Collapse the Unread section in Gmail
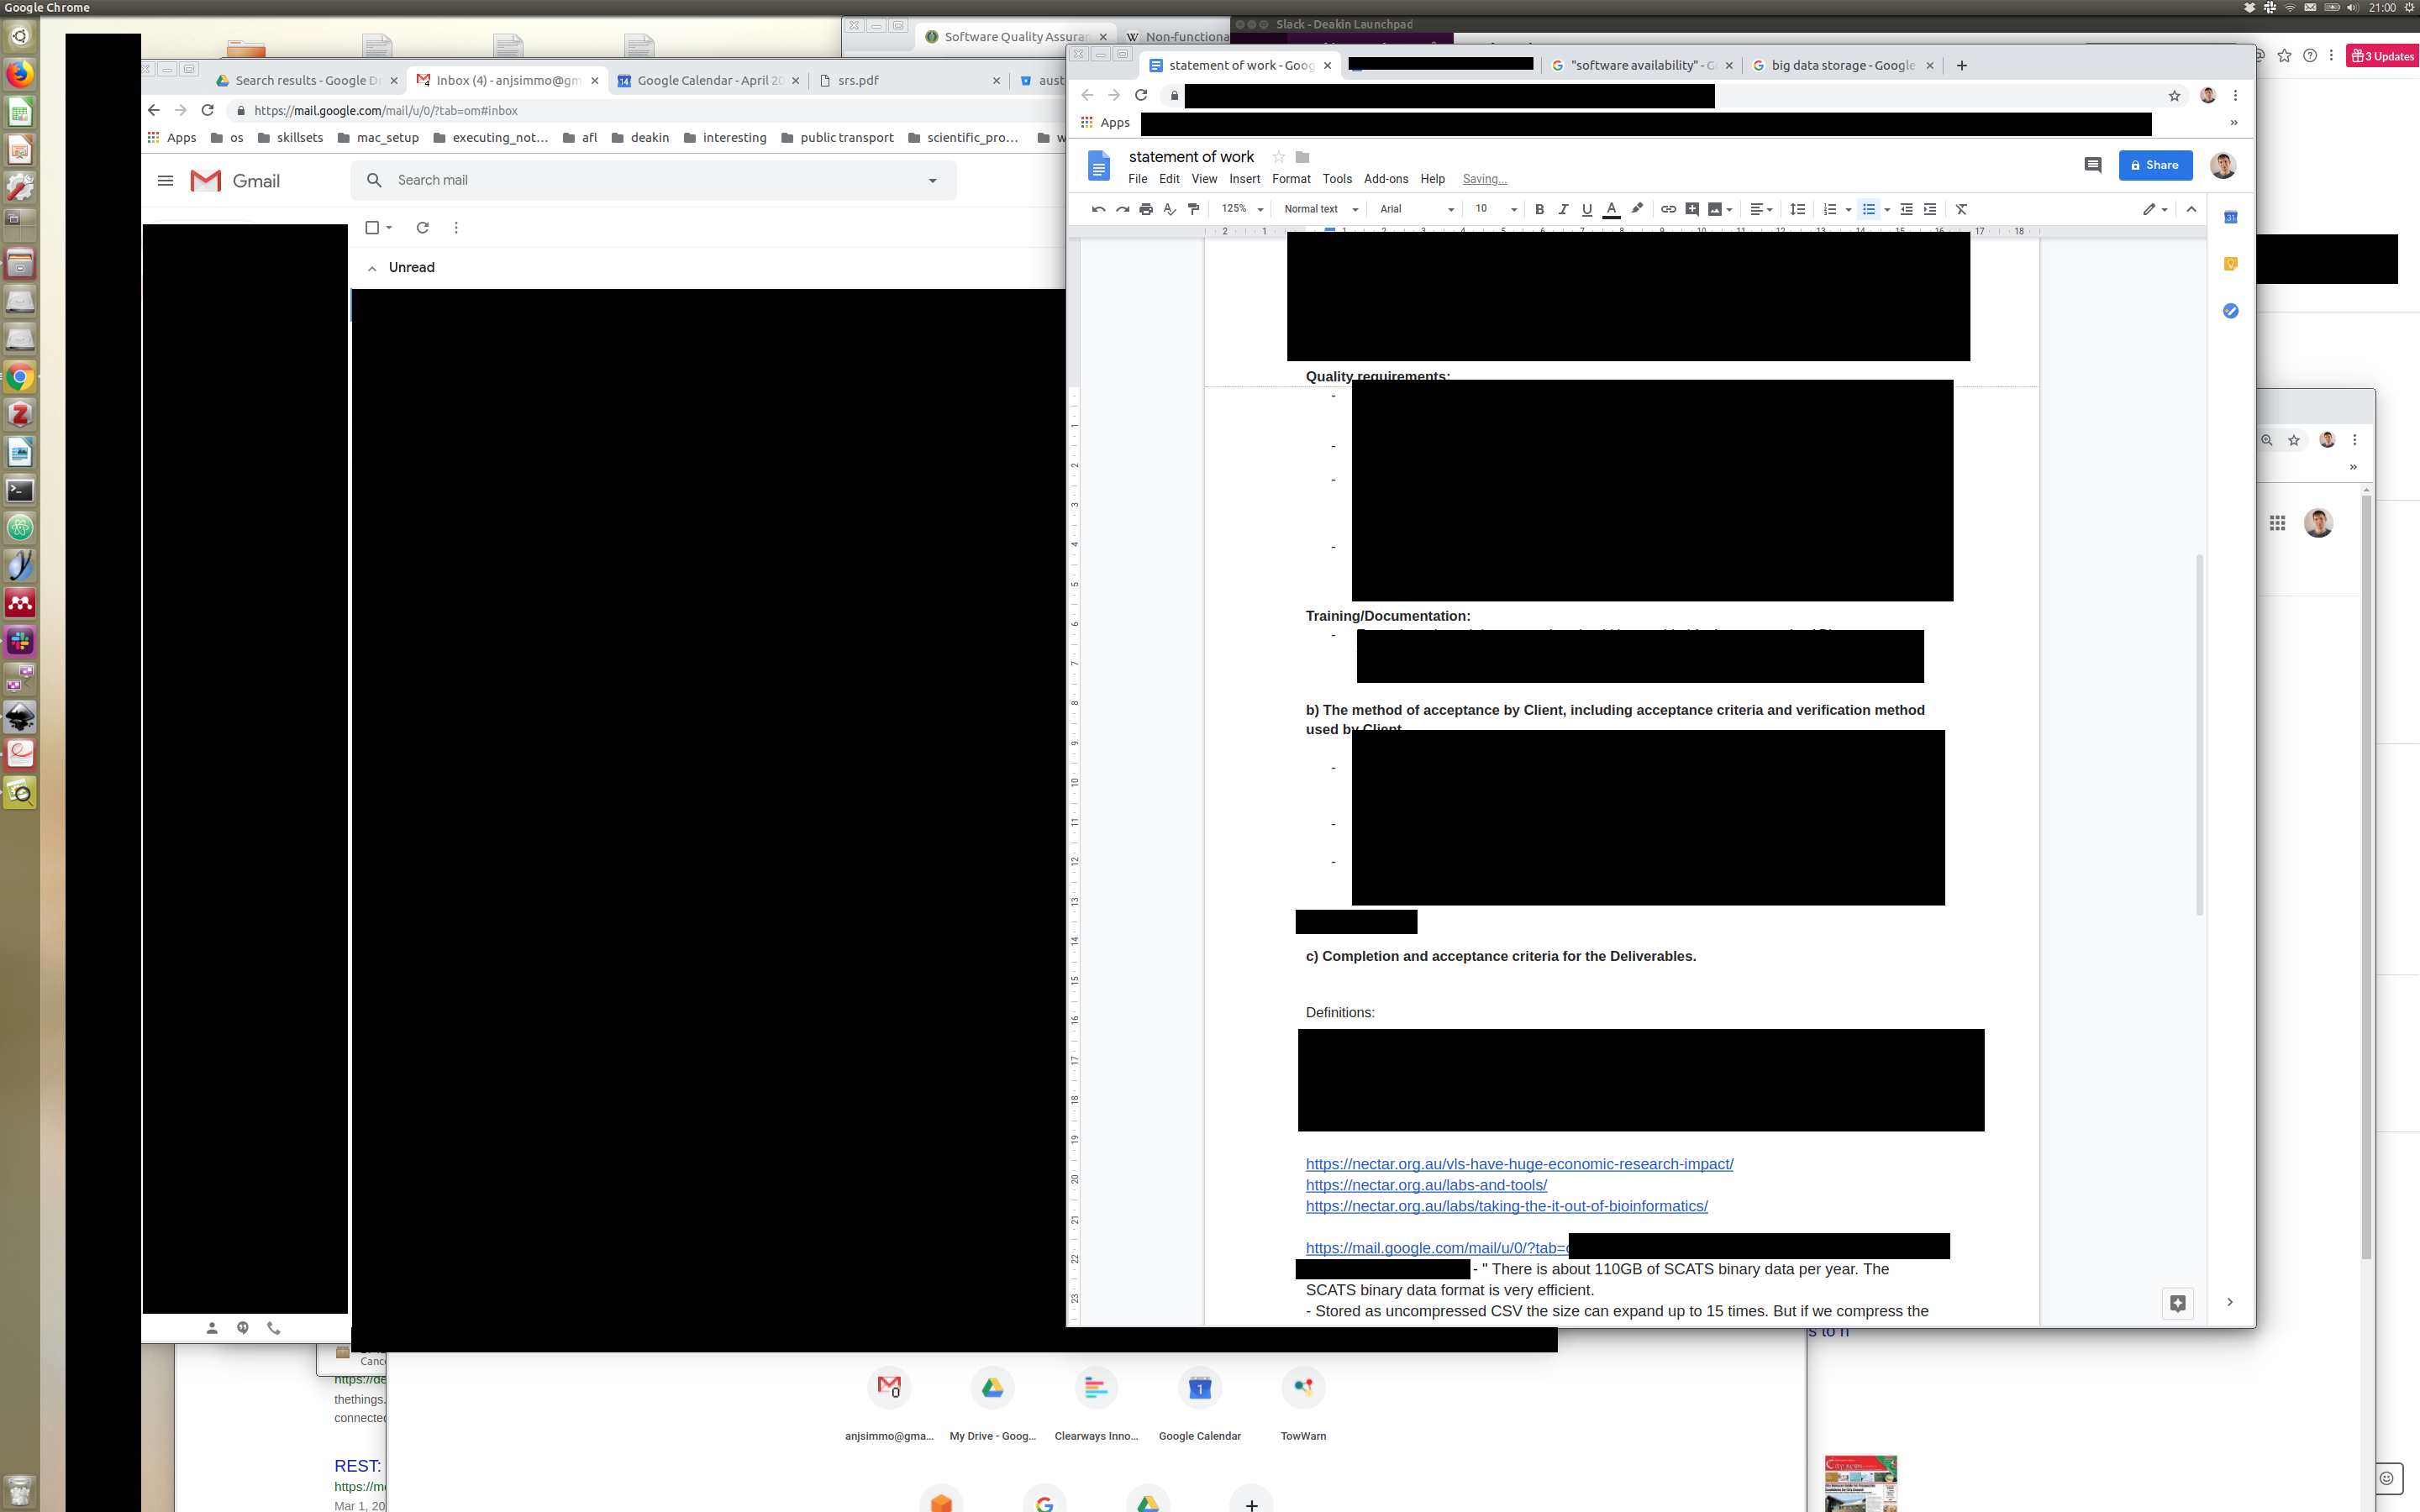This screenshot has width=2420, height=1512. click(x=372, y=268)
